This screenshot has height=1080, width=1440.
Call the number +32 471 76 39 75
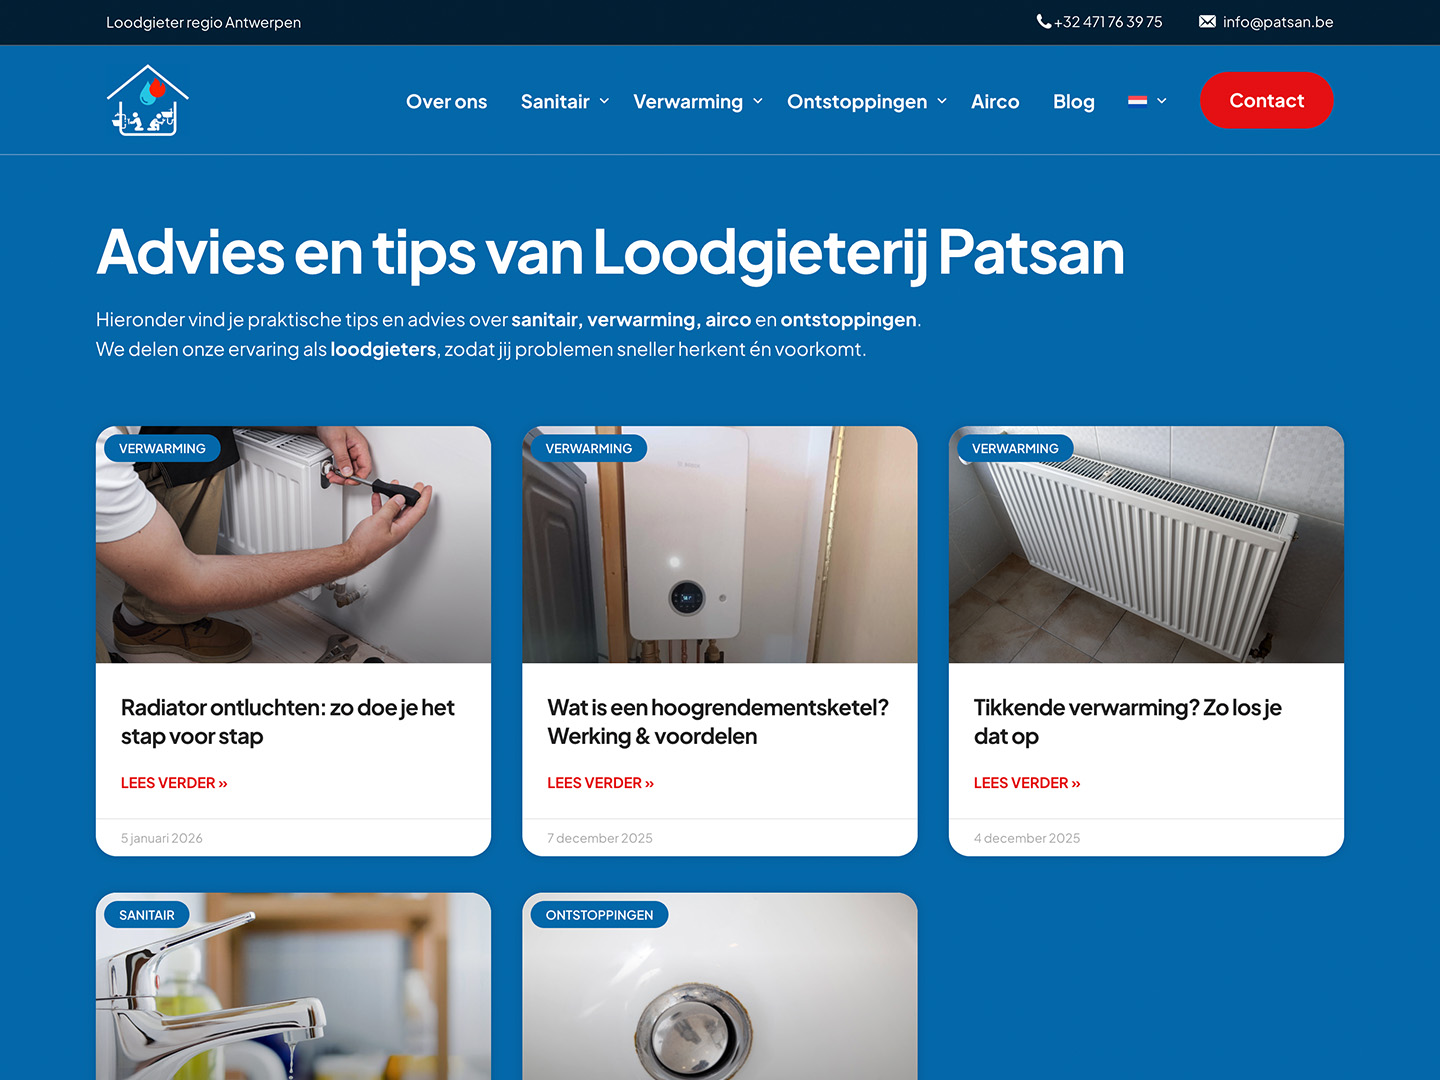click(1108, 22)
